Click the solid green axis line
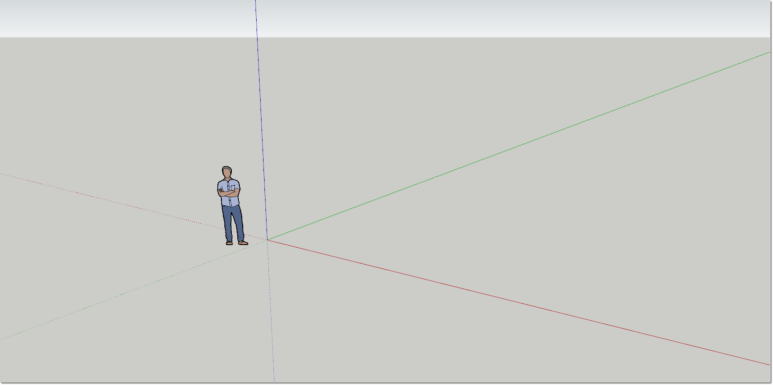Viewport: 773px width, 385px height. (519, 146)
